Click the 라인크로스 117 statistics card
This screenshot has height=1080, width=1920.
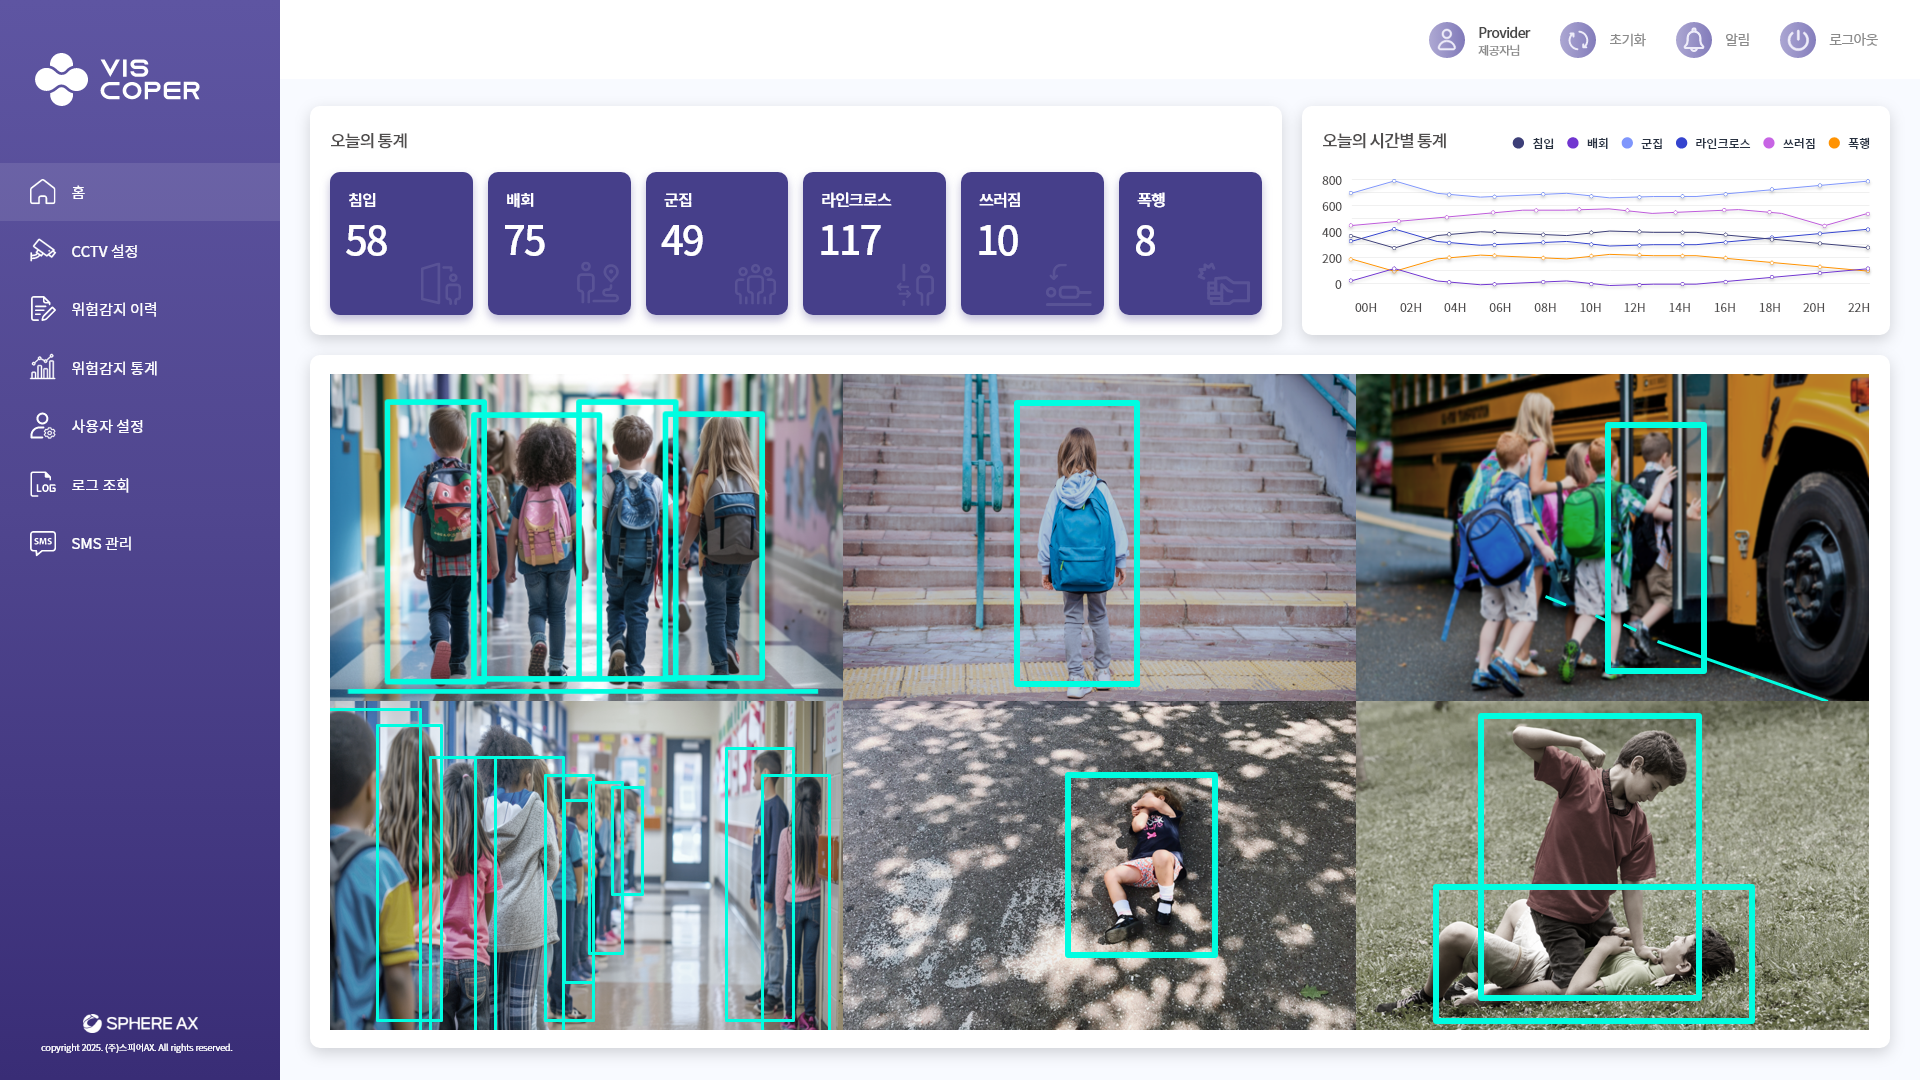(x=874, y=243)
